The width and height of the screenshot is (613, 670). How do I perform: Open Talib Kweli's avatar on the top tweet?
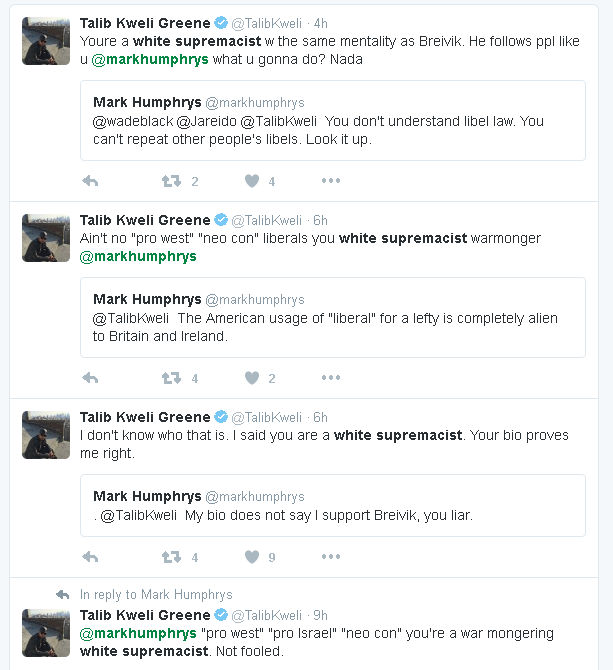click(x=46, y=42)
